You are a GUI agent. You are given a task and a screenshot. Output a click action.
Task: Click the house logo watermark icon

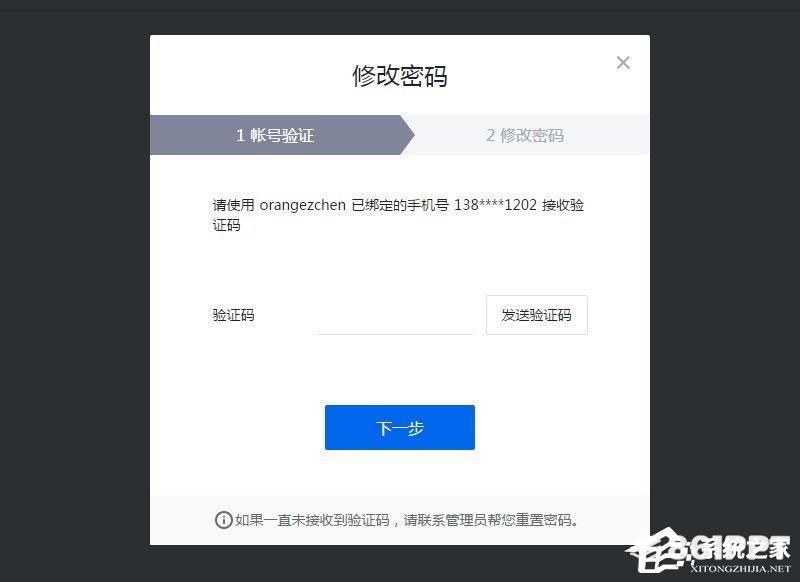tap(656, 551)
